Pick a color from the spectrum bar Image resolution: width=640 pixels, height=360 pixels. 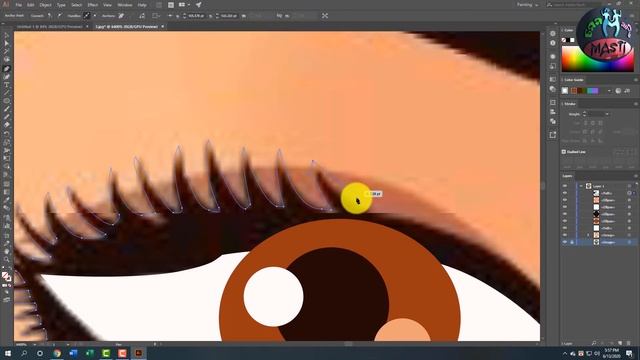pos(598,59)
